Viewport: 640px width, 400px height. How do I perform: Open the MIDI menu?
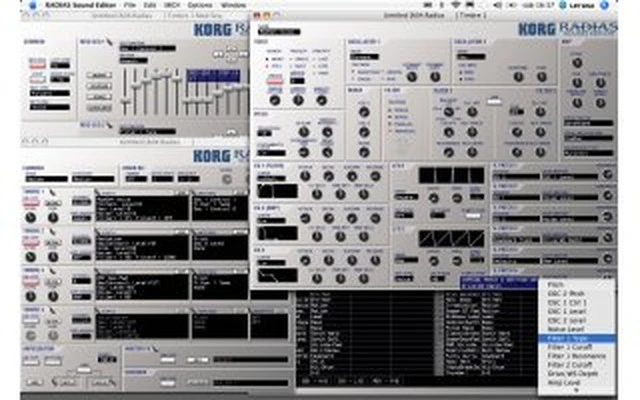click(x=172, y=5)
